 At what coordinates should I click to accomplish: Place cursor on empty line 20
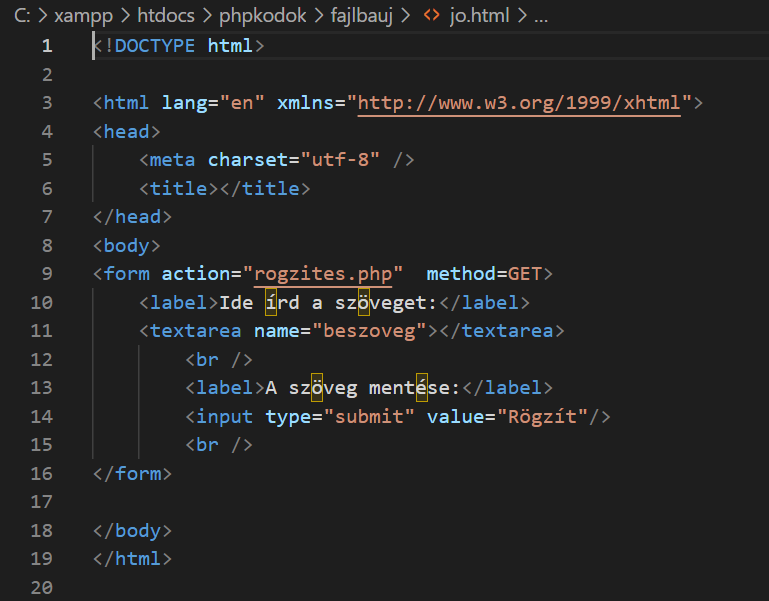tap(300, 588)
